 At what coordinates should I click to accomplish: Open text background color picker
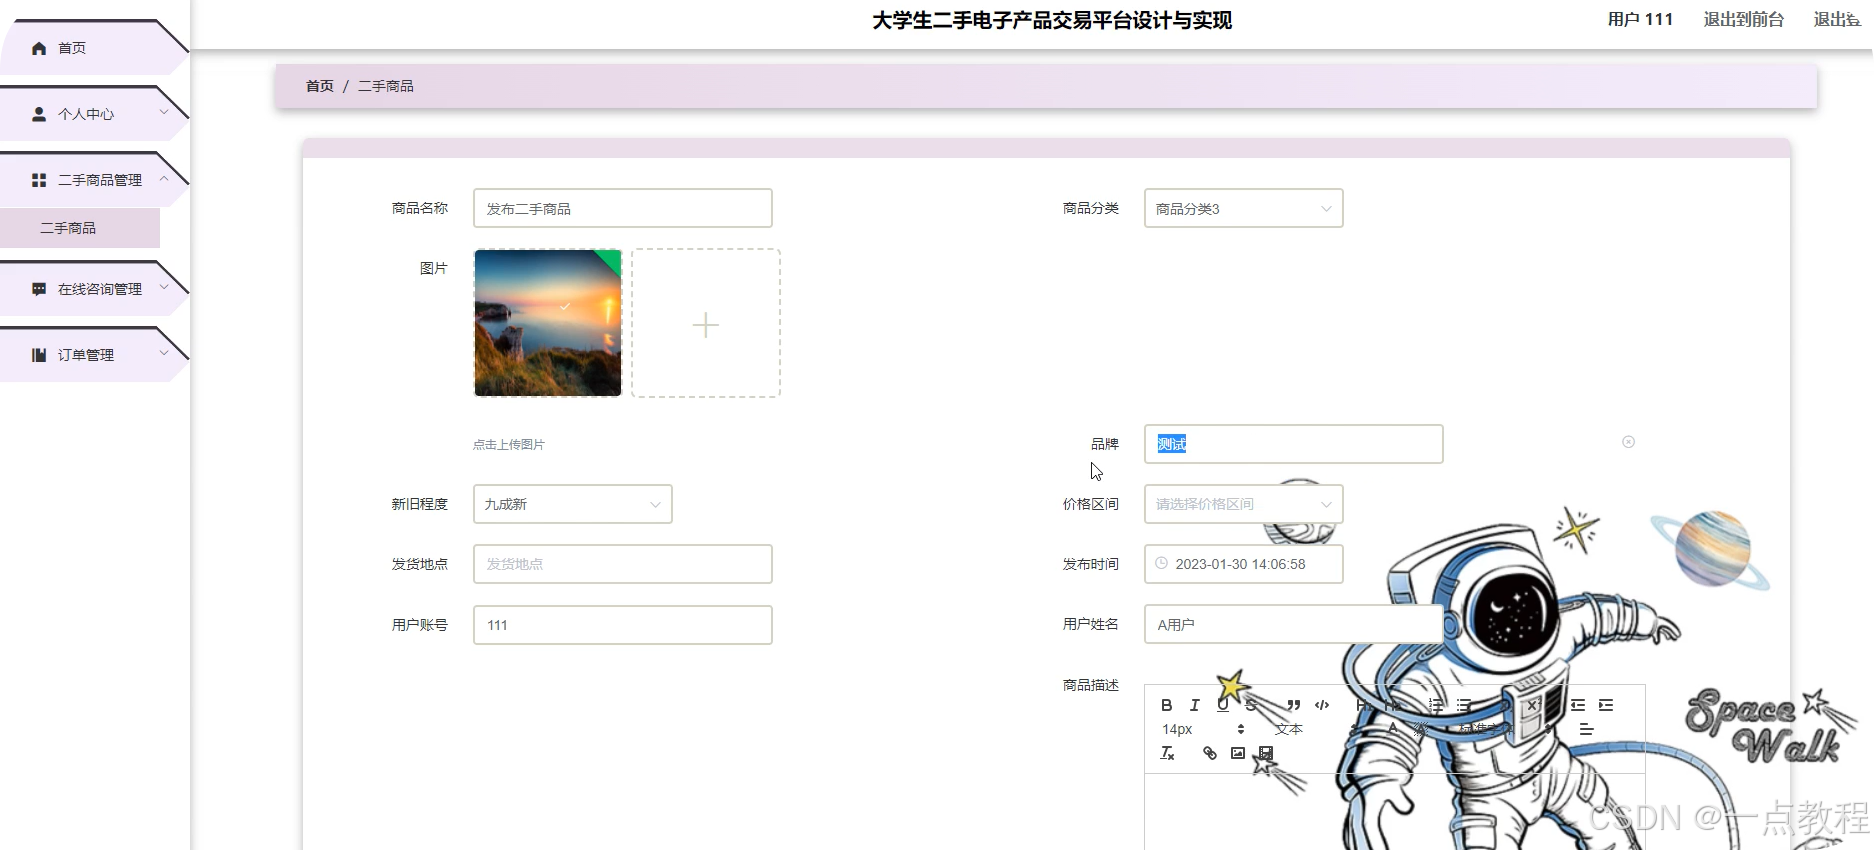(1420, 729)
